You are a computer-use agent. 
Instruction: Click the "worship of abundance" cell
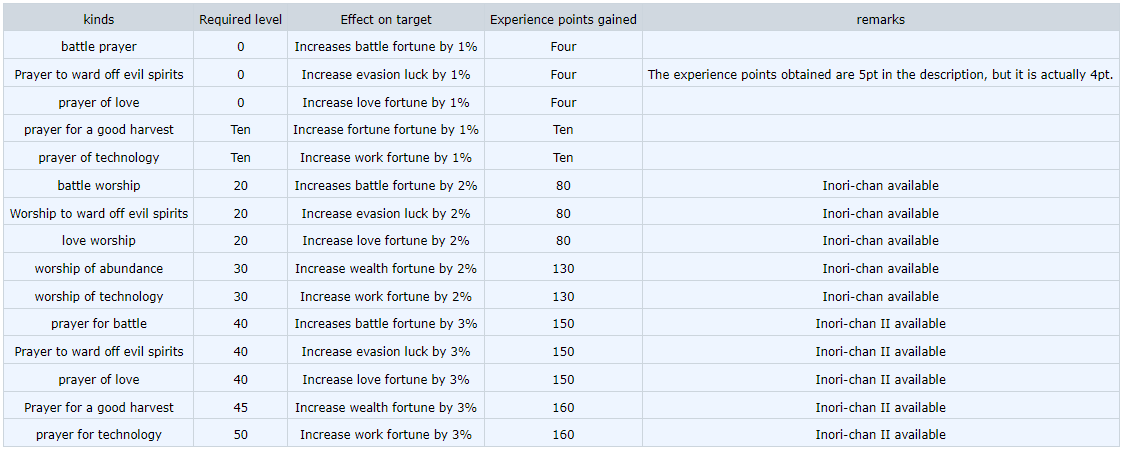(98, 268)
